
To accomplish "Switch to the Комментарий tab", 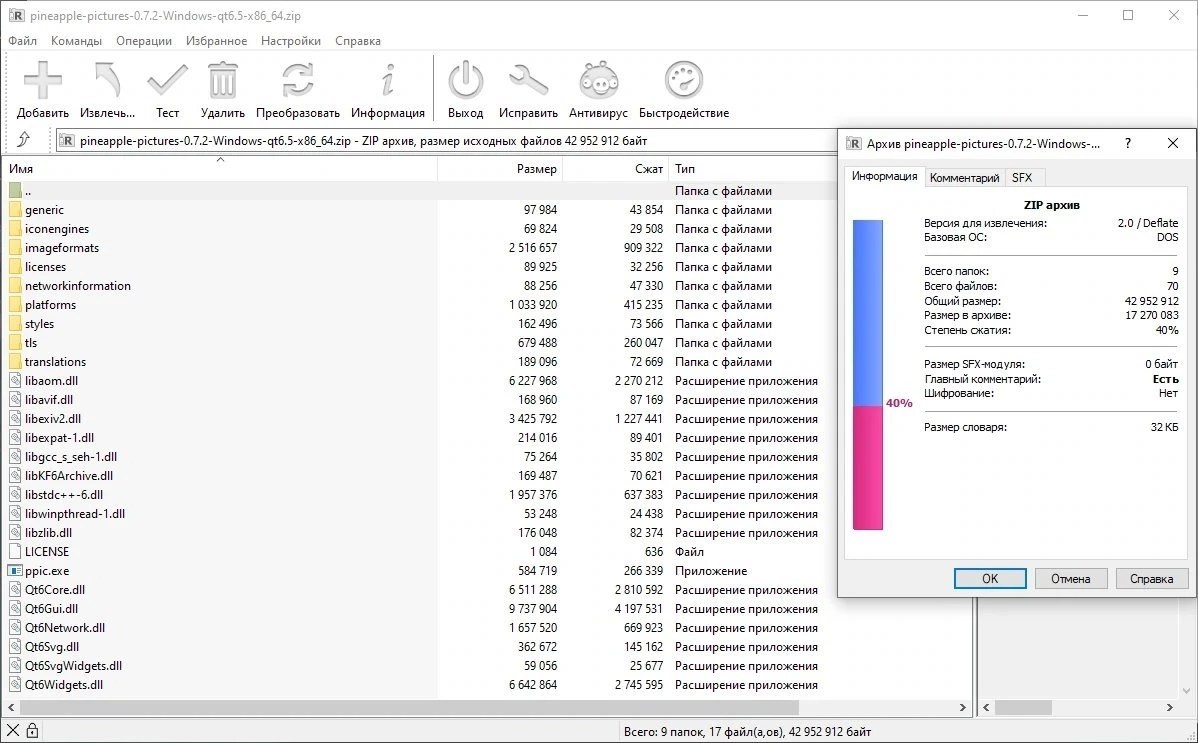I will point(964,177).
